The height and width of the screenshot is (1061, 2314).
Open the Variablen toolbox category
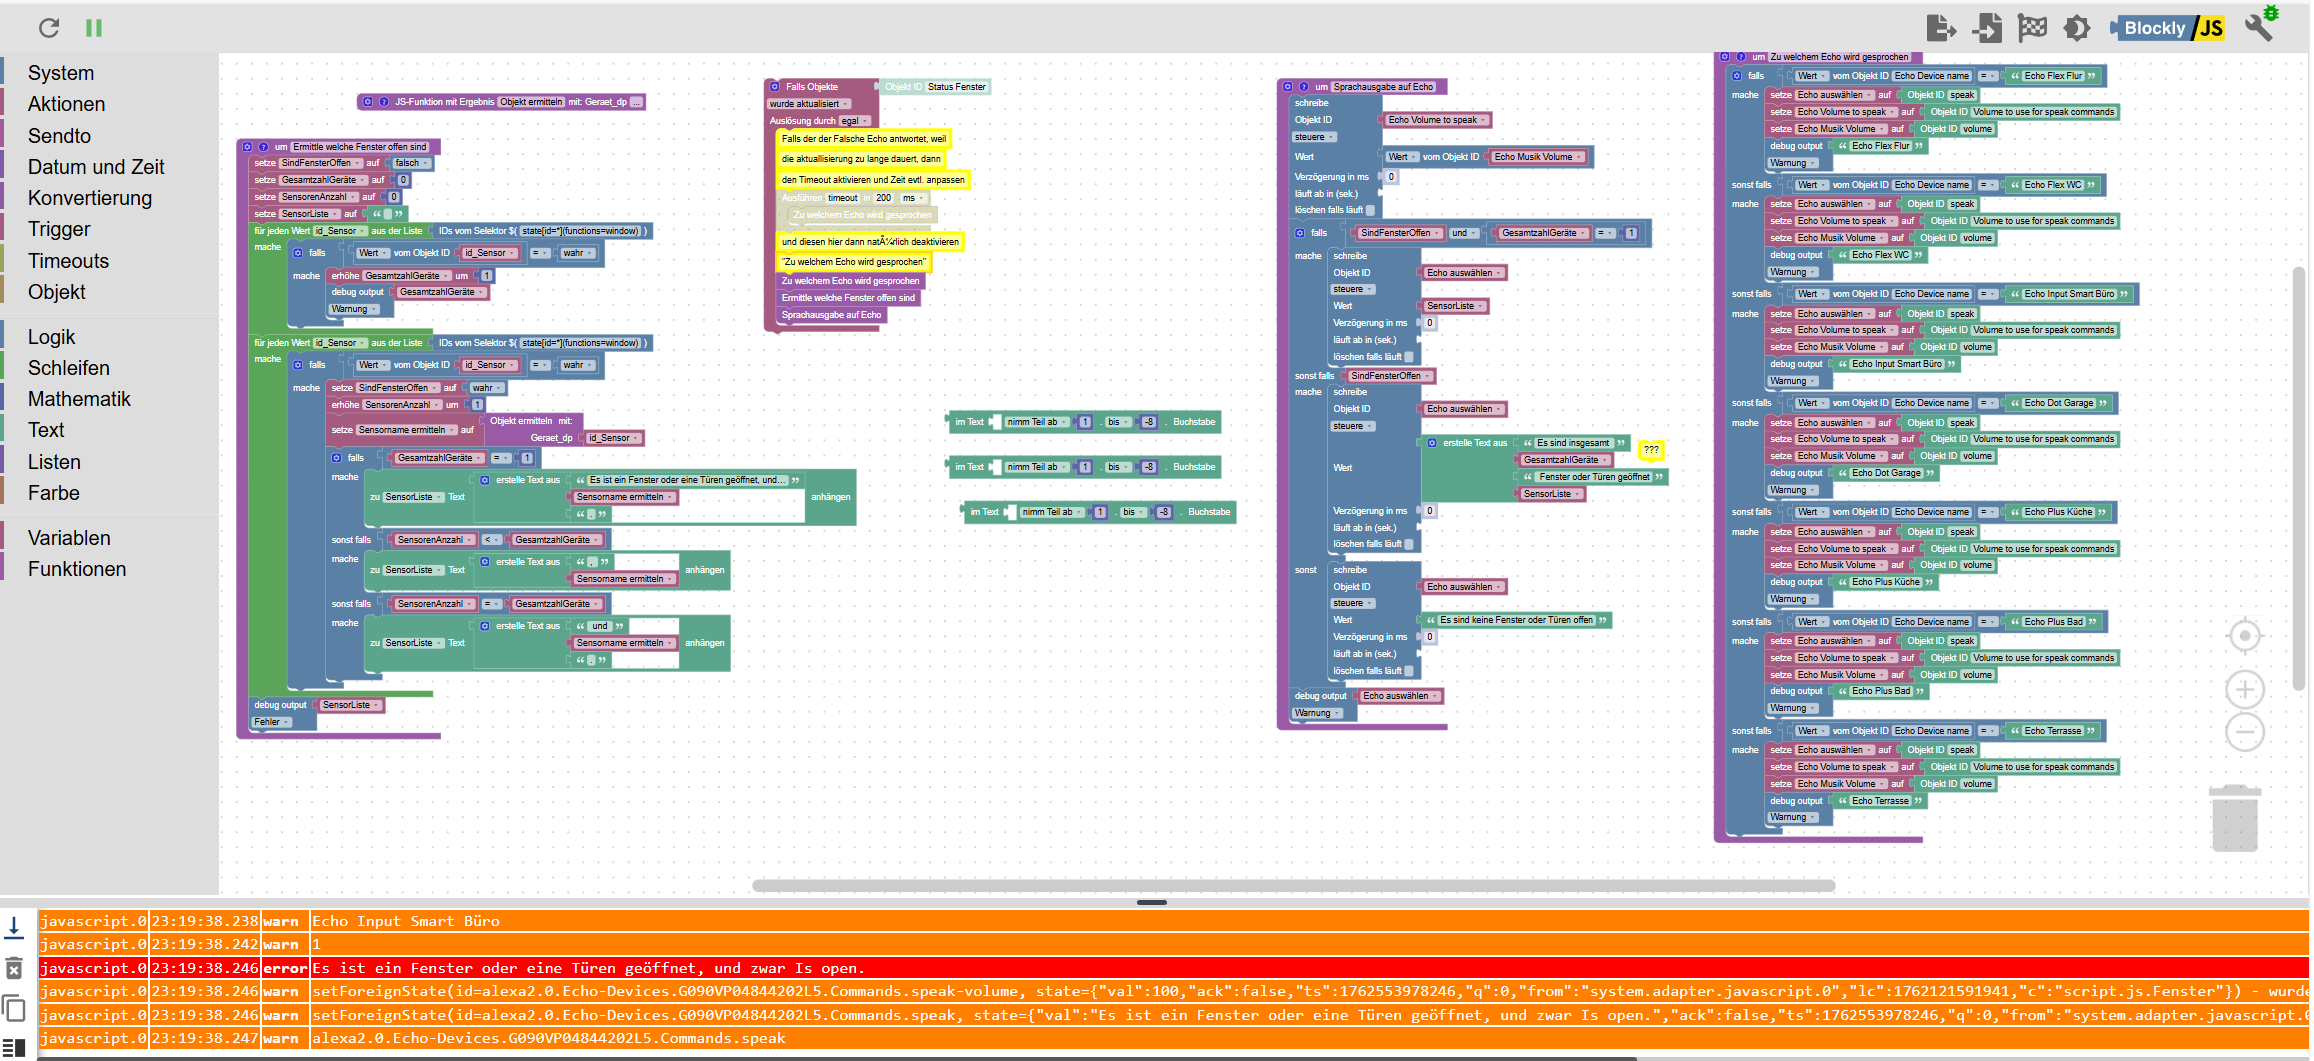(69, 538)
